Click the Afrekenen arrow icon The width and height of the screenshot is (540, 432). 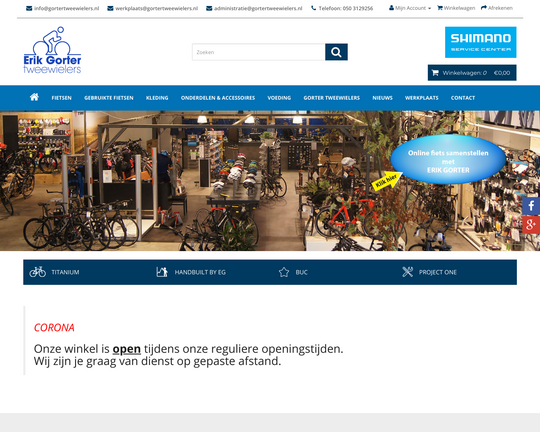click(x=484, y=8)
